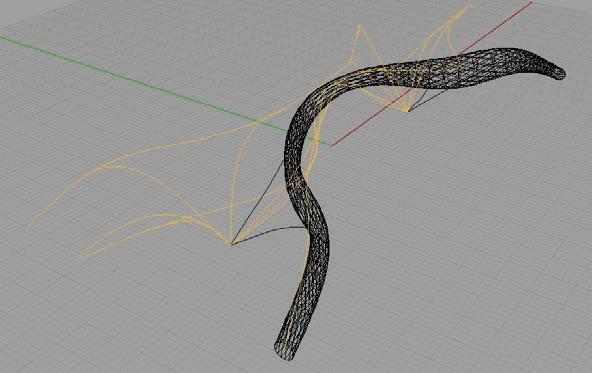Pick the lower point where yellow curves converge

(x=231, y=244)
